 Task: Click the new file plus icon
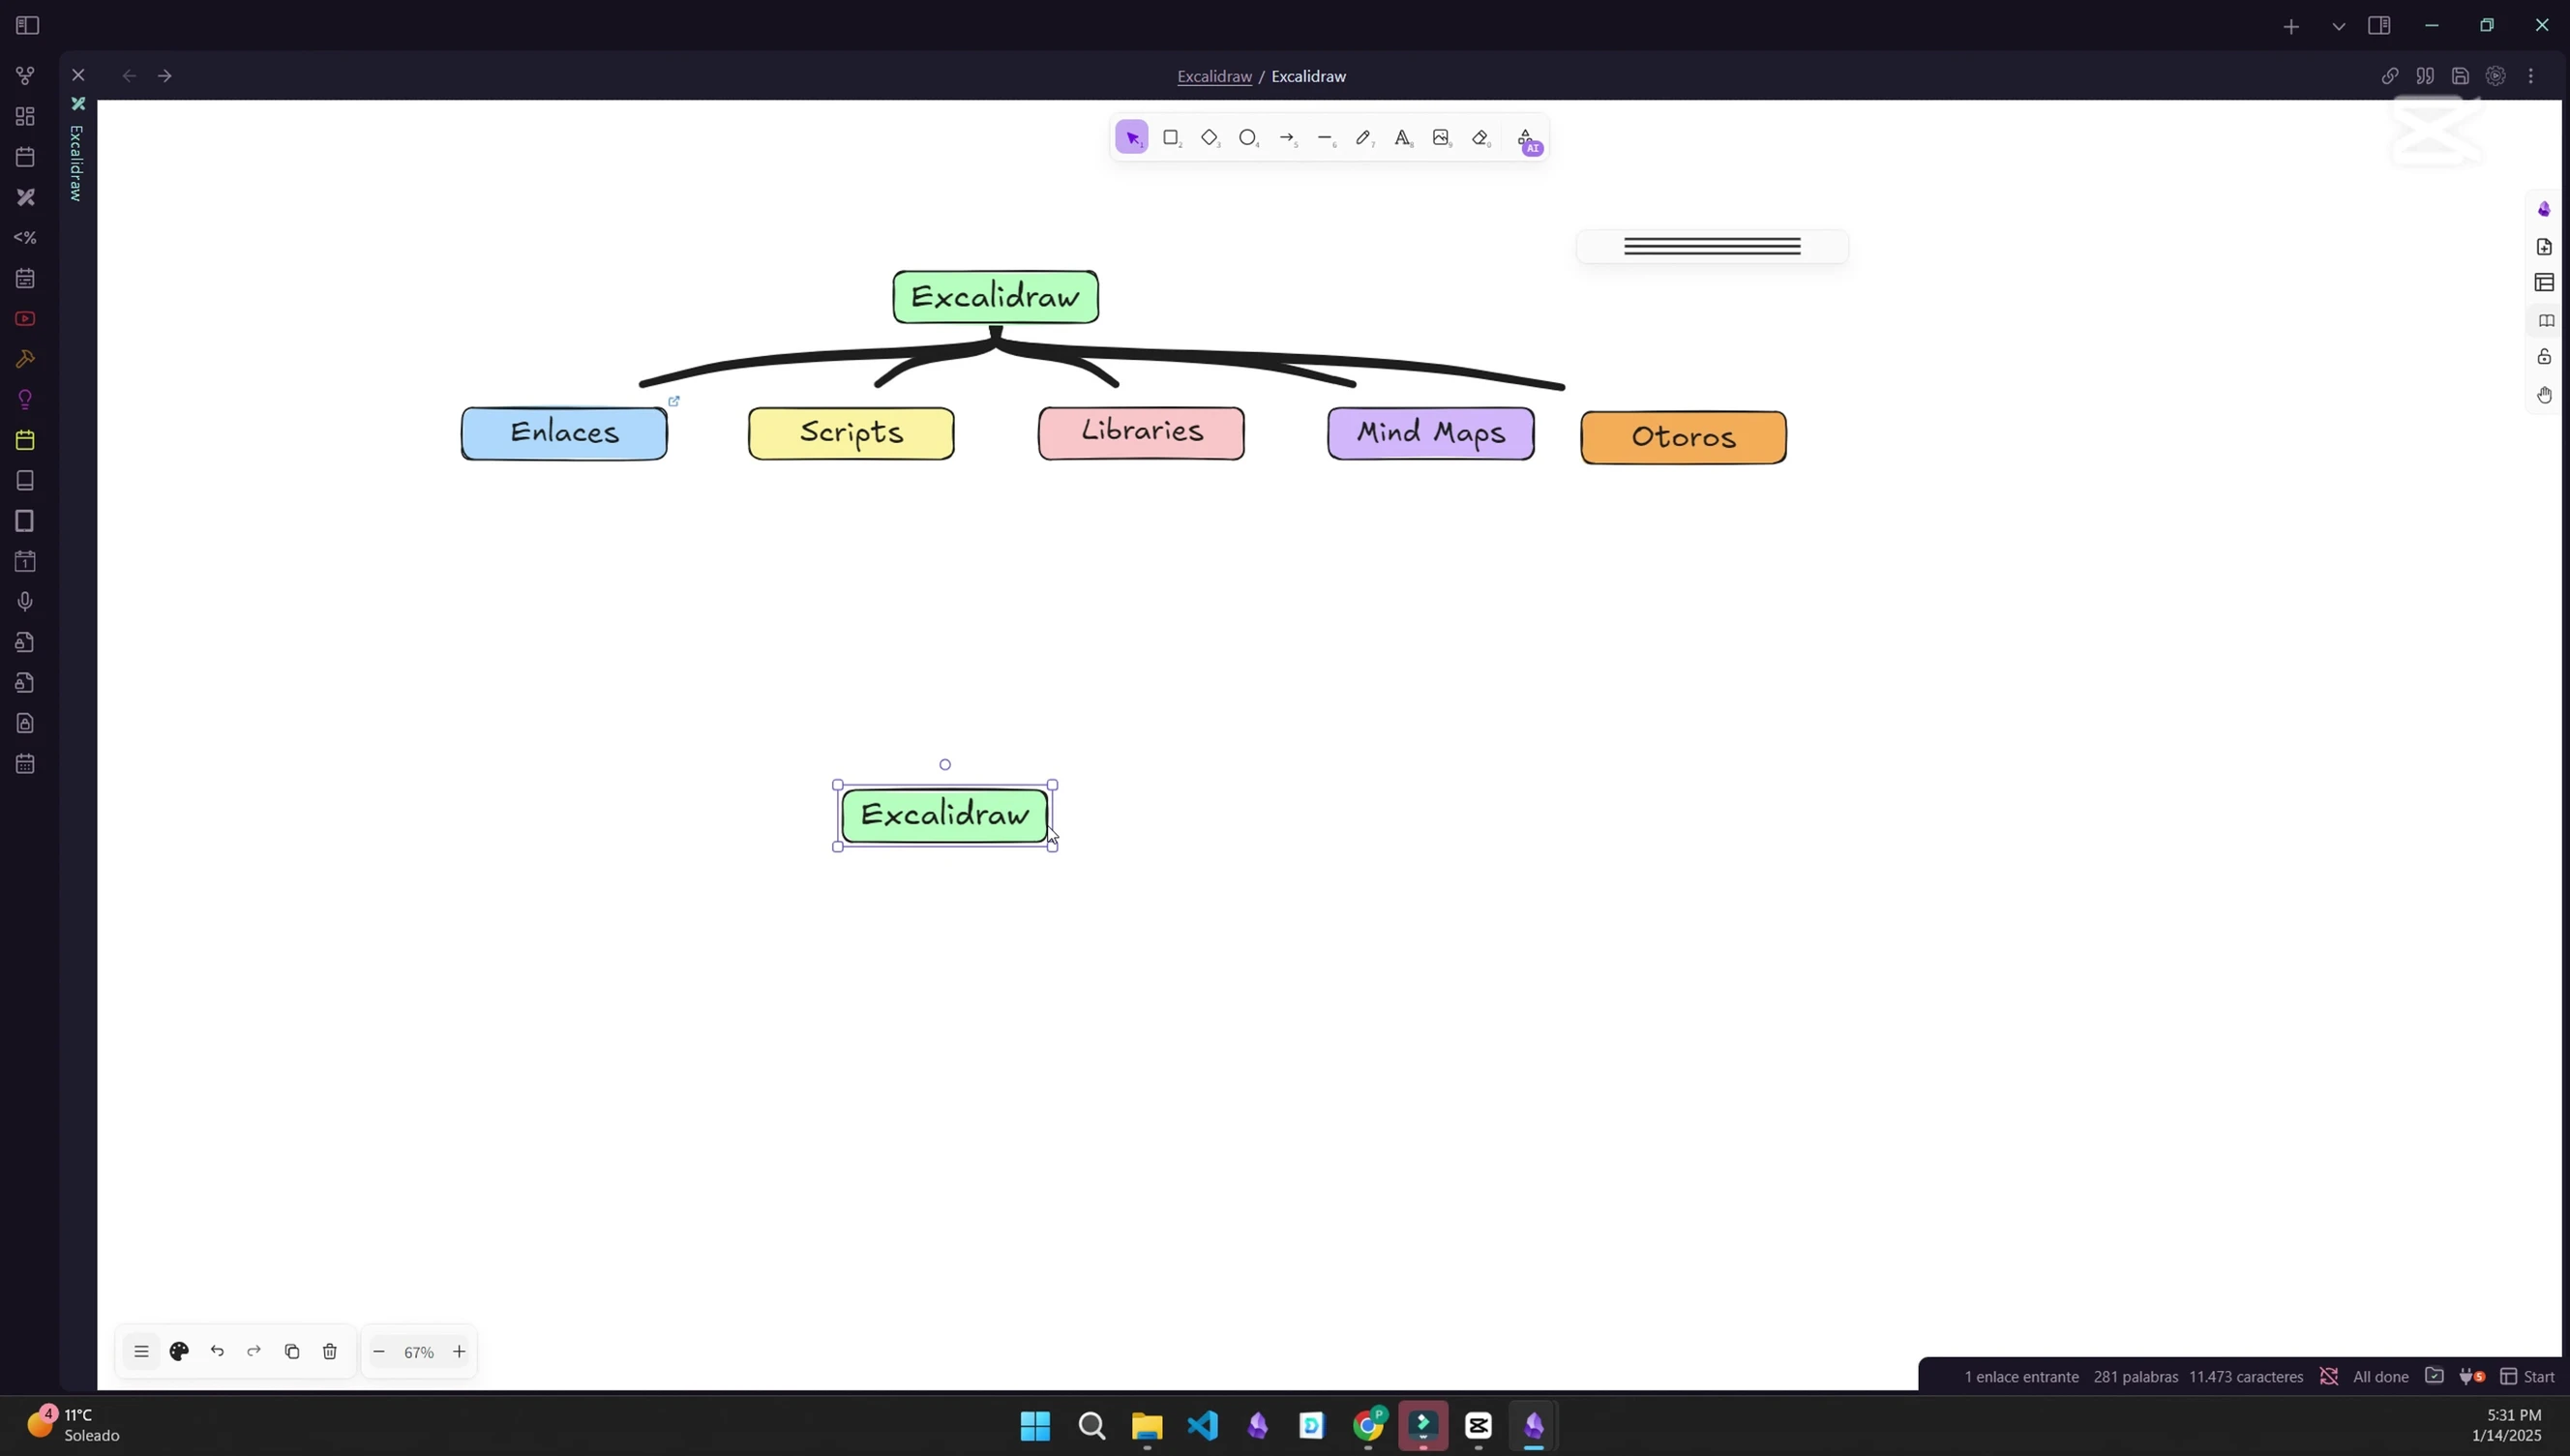click(x=2544, y=247)
